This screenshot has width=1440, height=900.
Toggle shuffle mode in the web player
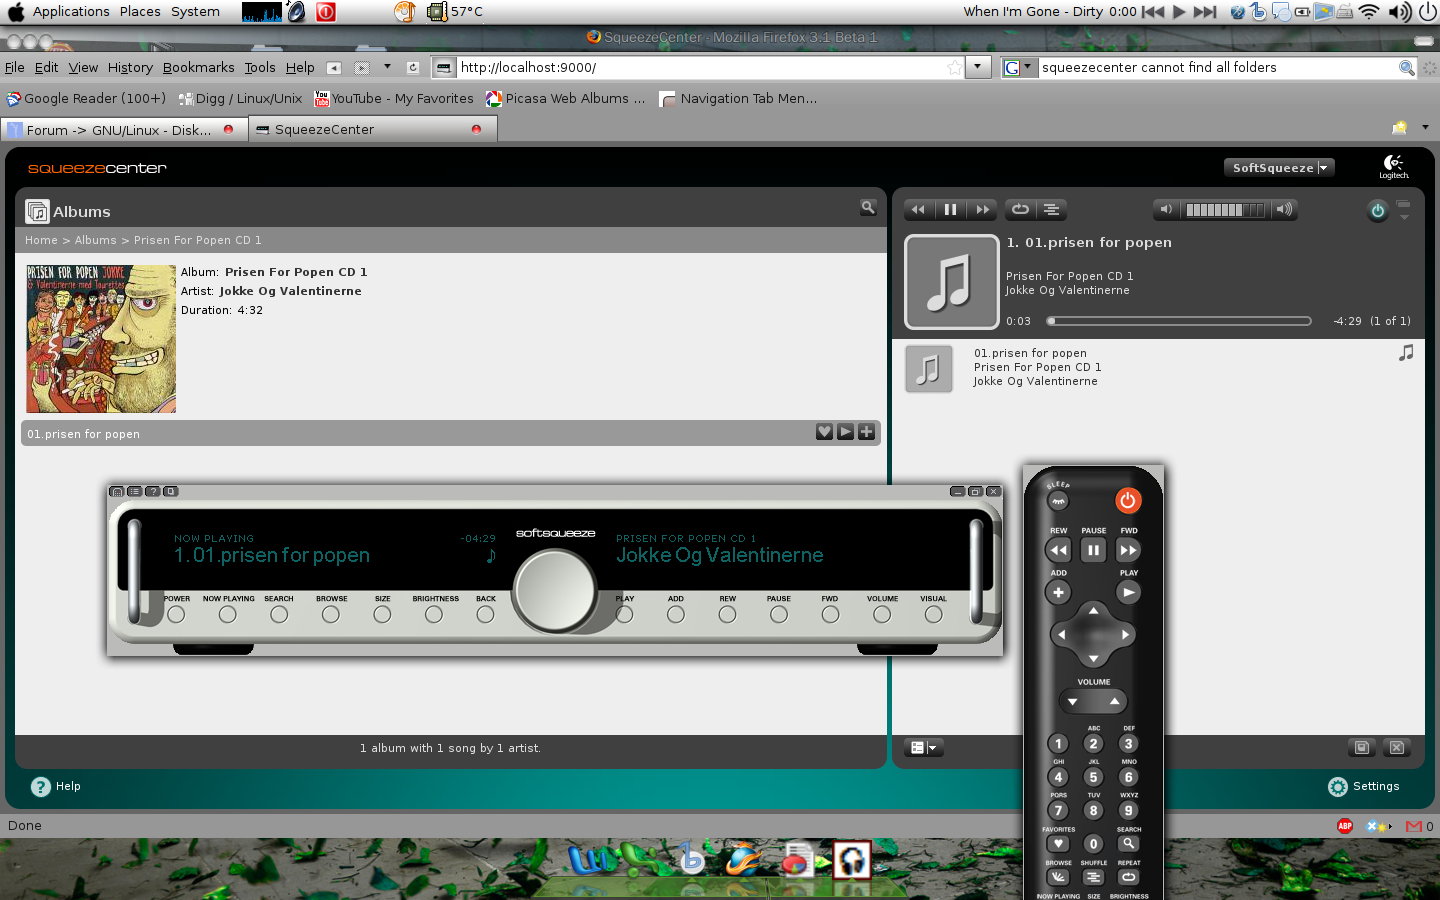(x=1051, y=210)
